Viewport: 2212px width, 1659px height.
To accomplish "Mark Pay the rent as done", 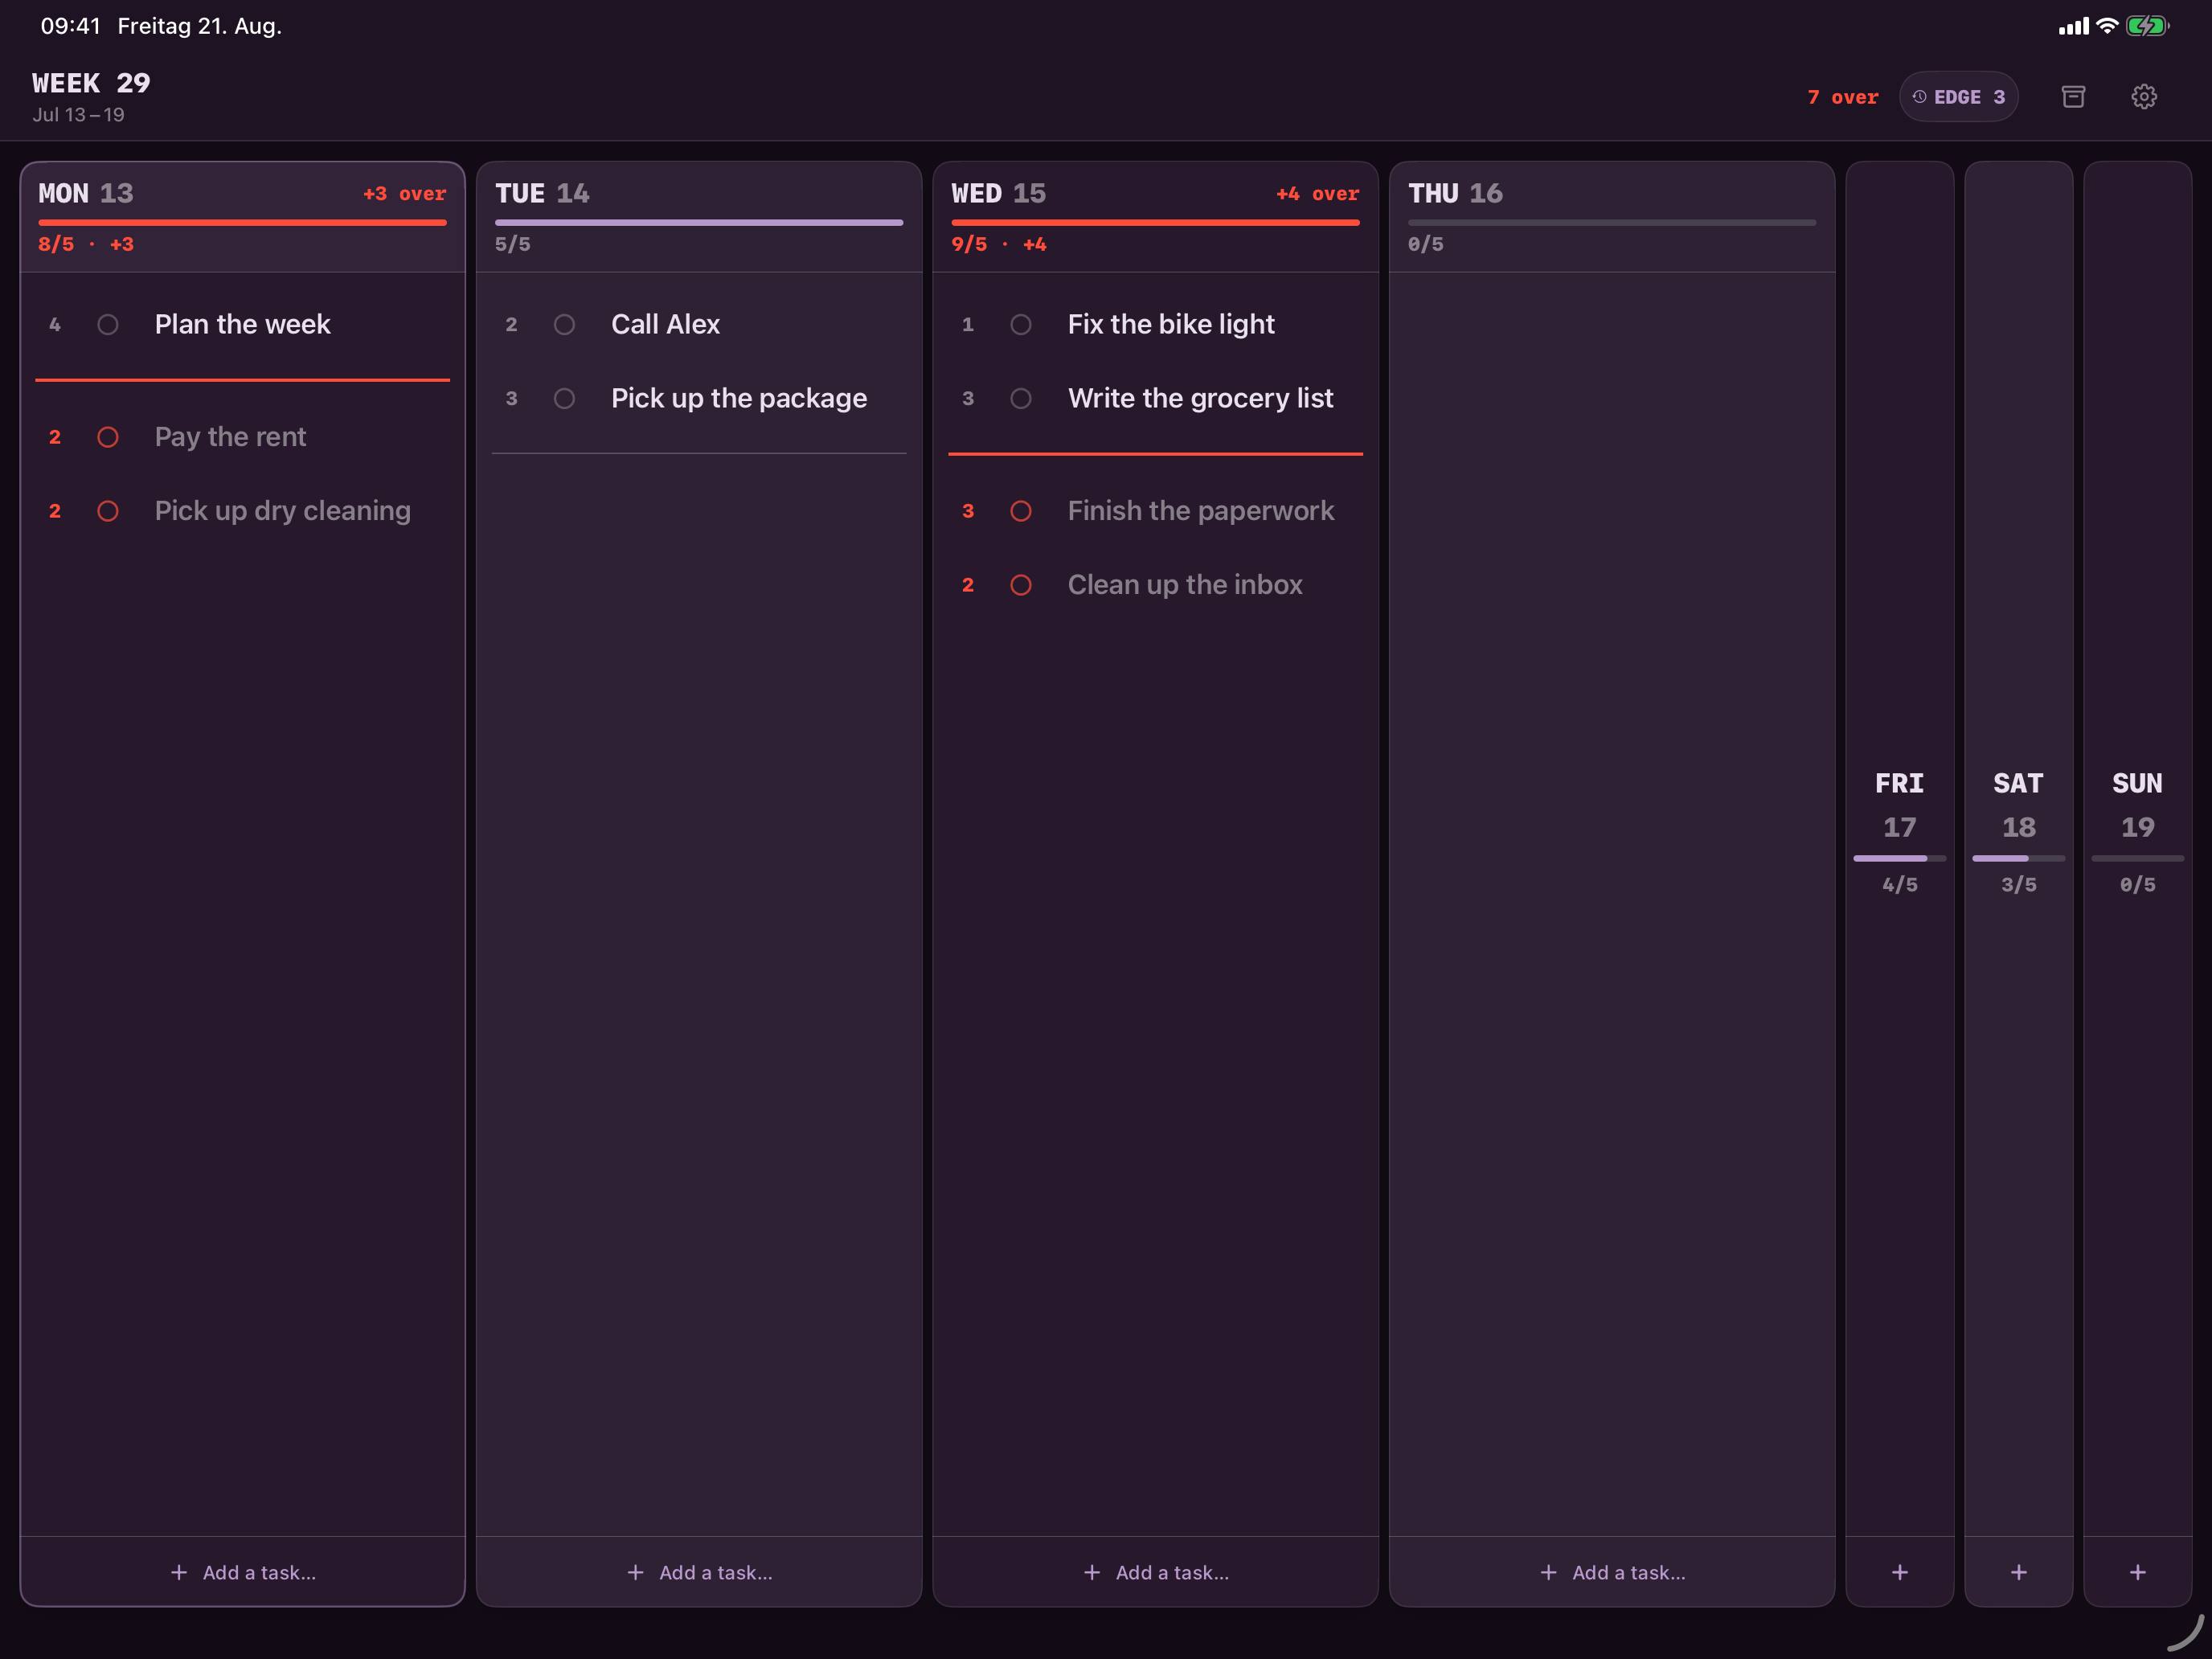I will pos(108,437).
